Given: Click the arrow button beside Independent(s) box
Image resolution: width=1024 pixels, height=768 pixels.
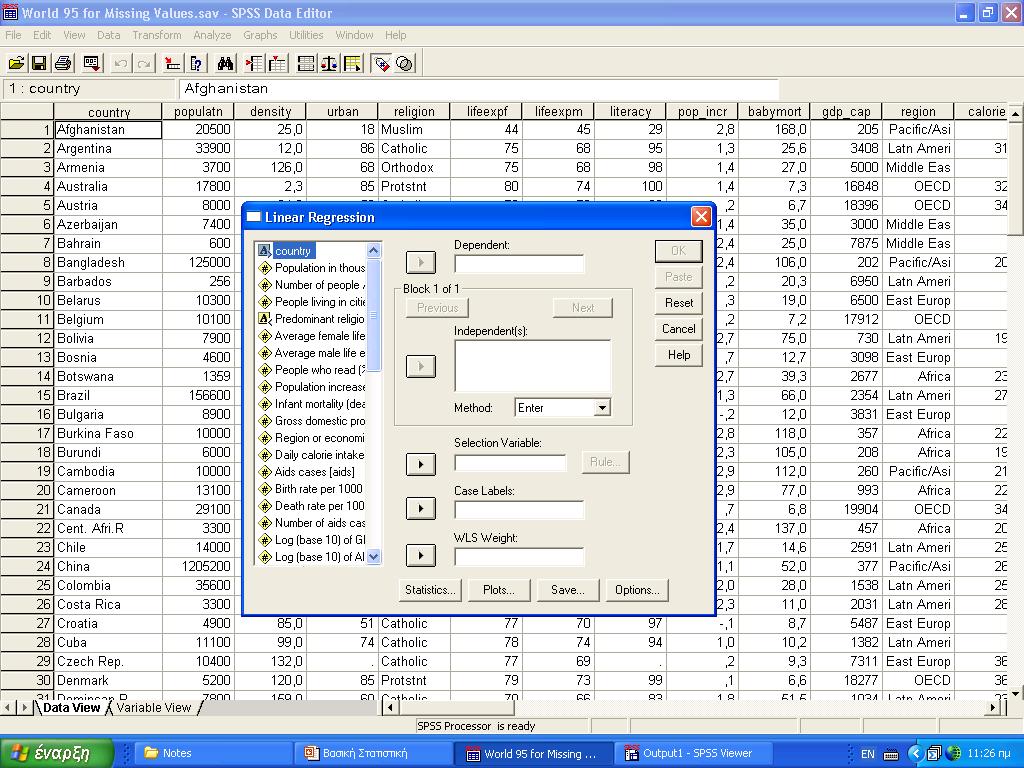Looking at the screenshot, I should 421,366.
